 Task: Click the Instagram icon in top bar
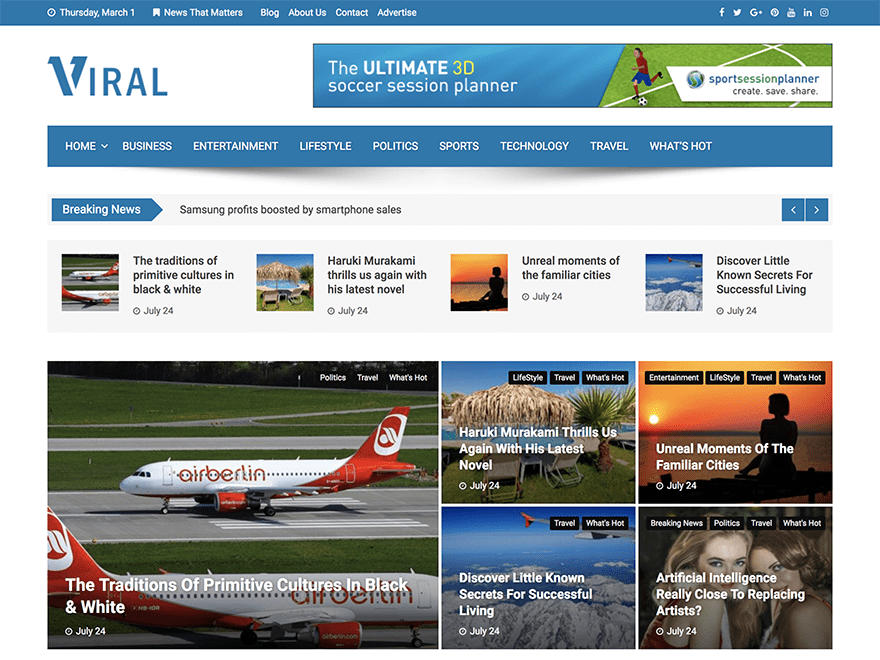coord(825,13)
